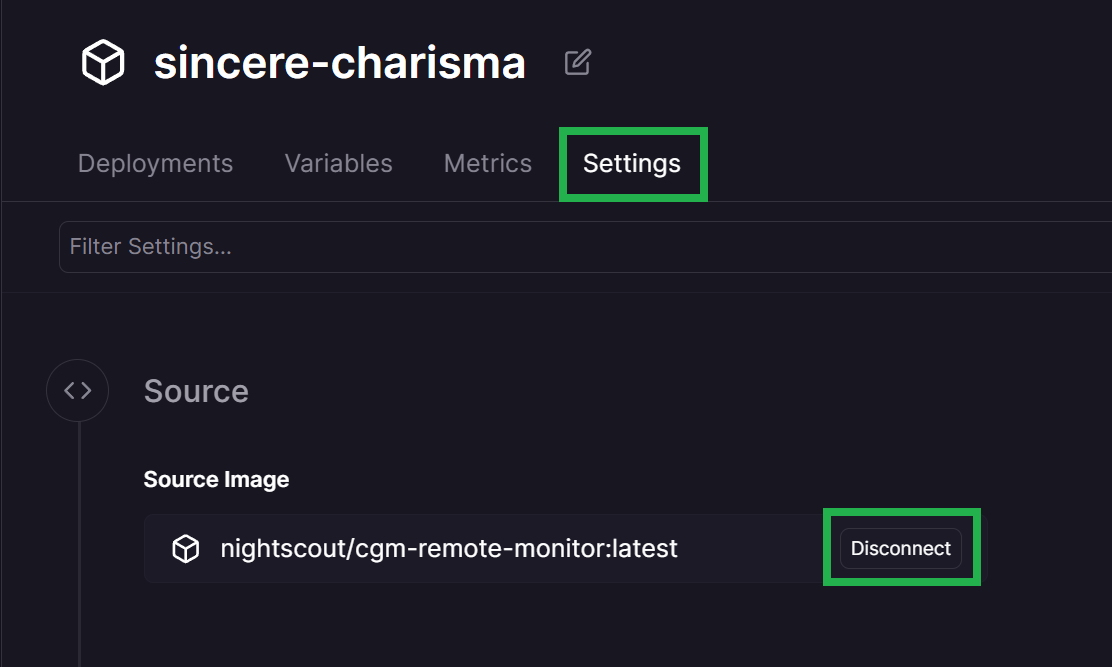This screenshot has height=667, width=1112.
Task: Click the cube icon beside nightscout image name
Action: (186, 549)
